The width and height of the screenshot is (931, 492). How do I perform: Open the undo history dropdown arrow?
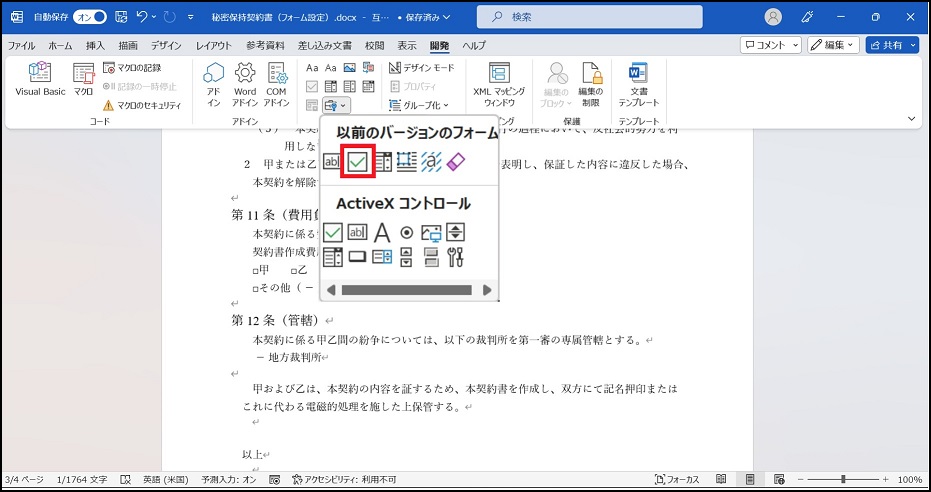pos(154,17)
